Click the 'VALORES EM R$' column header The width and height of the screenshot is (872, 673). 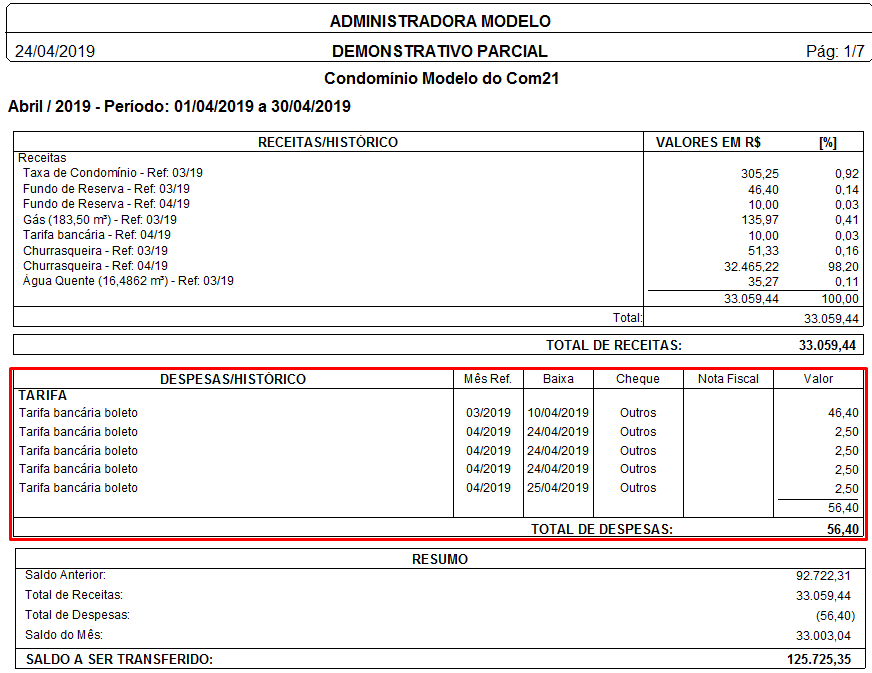(708, 142)
